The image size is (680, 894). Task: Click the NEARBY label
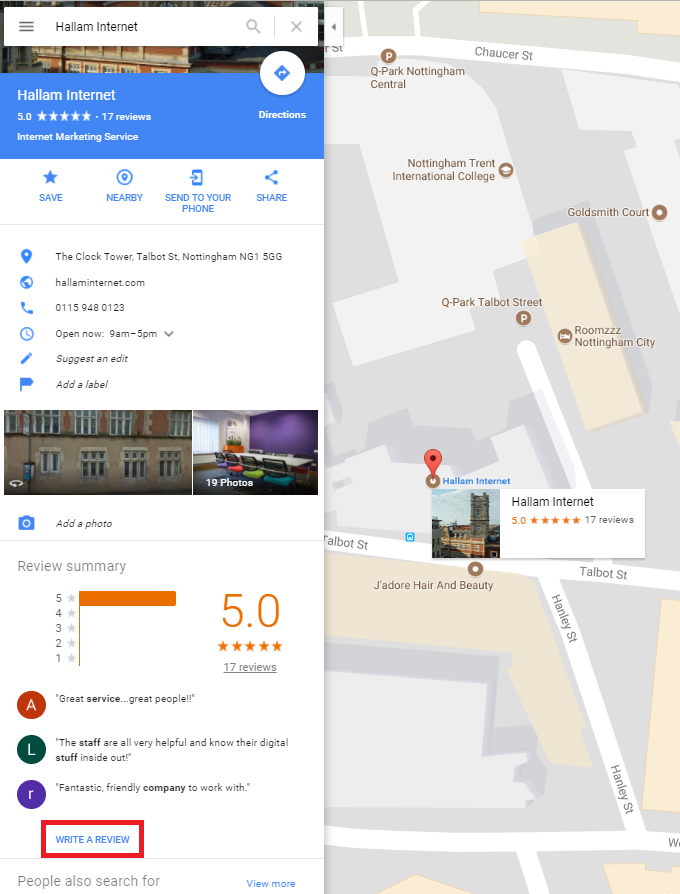[124, 197]
